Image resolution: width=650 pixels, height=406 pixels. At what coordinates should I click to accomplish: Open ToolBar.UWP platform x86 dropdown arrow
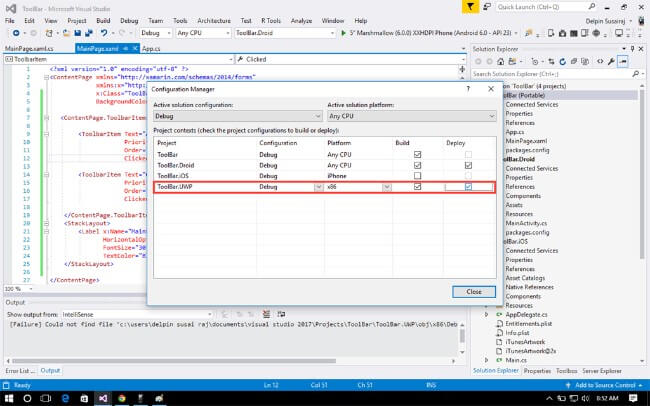[387, 187]
